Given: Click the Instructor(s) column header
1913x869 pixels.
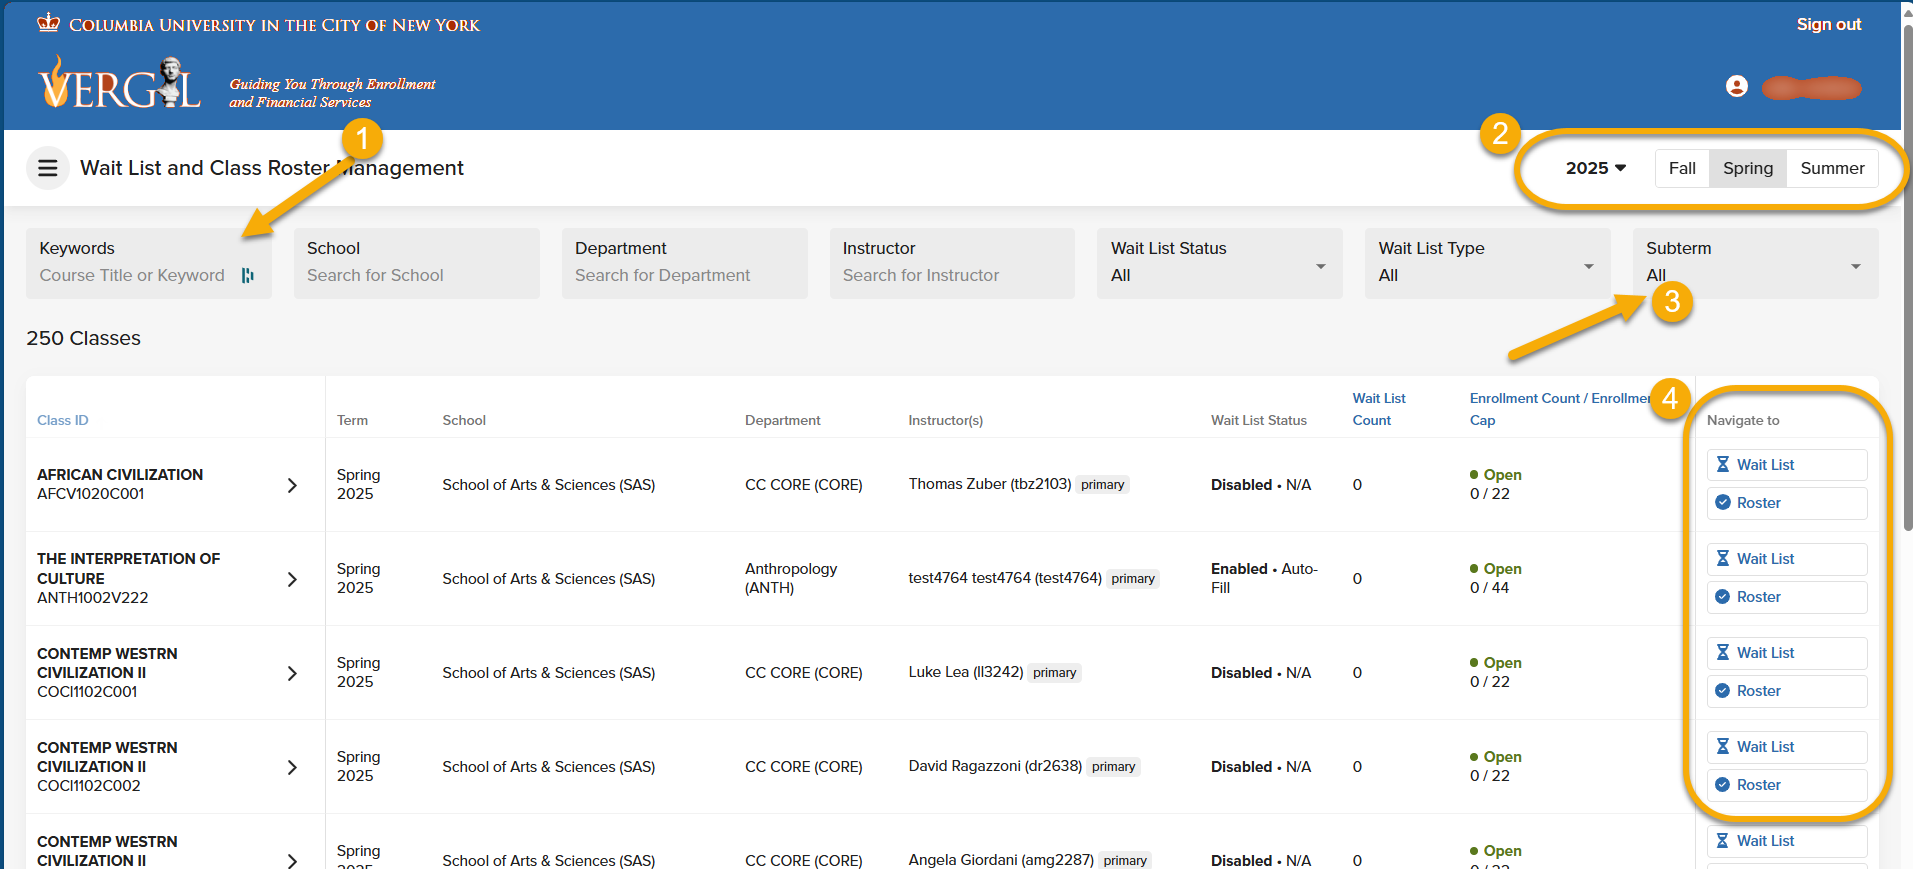Looking at the screenshot, I should click(945, 420).
